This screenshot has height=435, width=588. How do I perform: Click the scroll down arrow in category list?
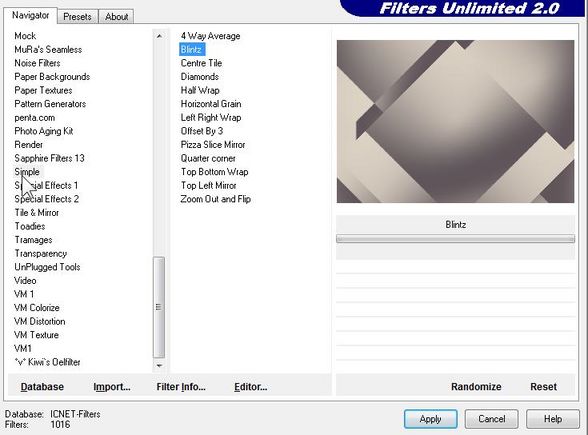pyautogui.click(x=159, y=365)
